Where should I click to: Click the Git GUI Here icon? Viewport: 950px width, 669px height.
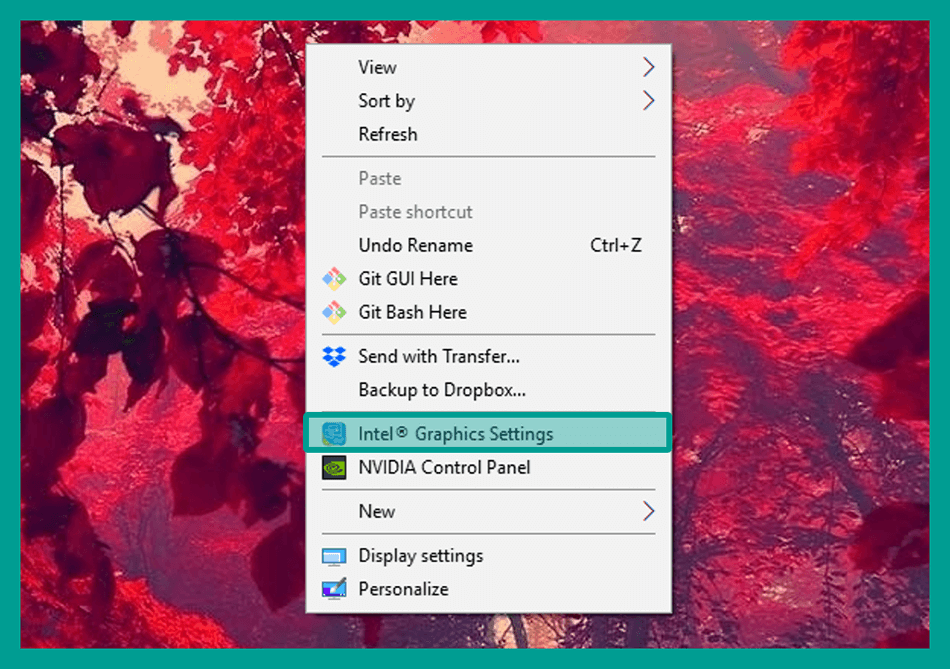point(334,279)
